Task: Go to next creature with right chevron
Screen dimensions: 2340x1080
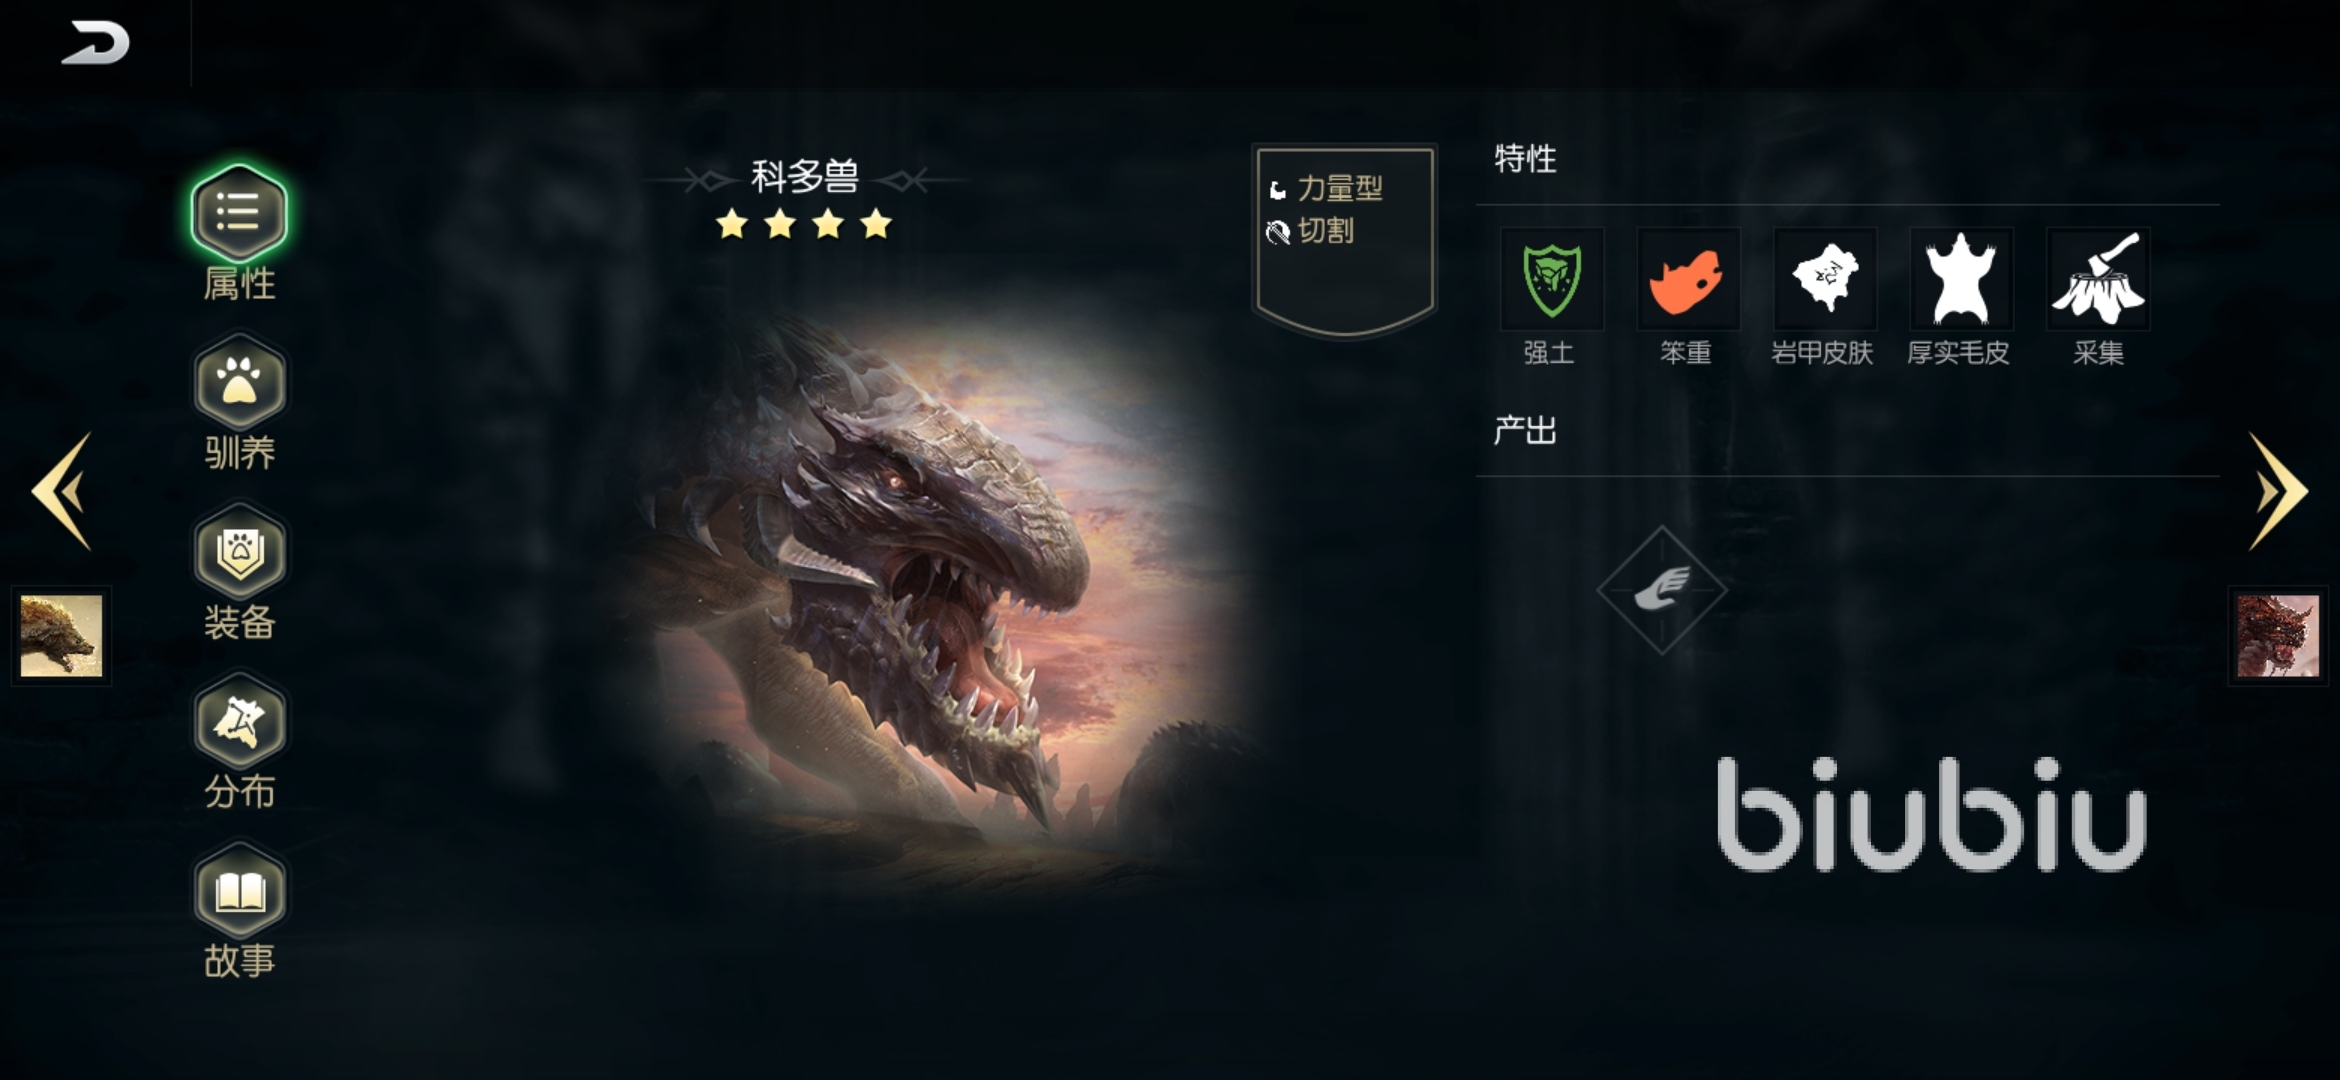Action: [2278, 491]
